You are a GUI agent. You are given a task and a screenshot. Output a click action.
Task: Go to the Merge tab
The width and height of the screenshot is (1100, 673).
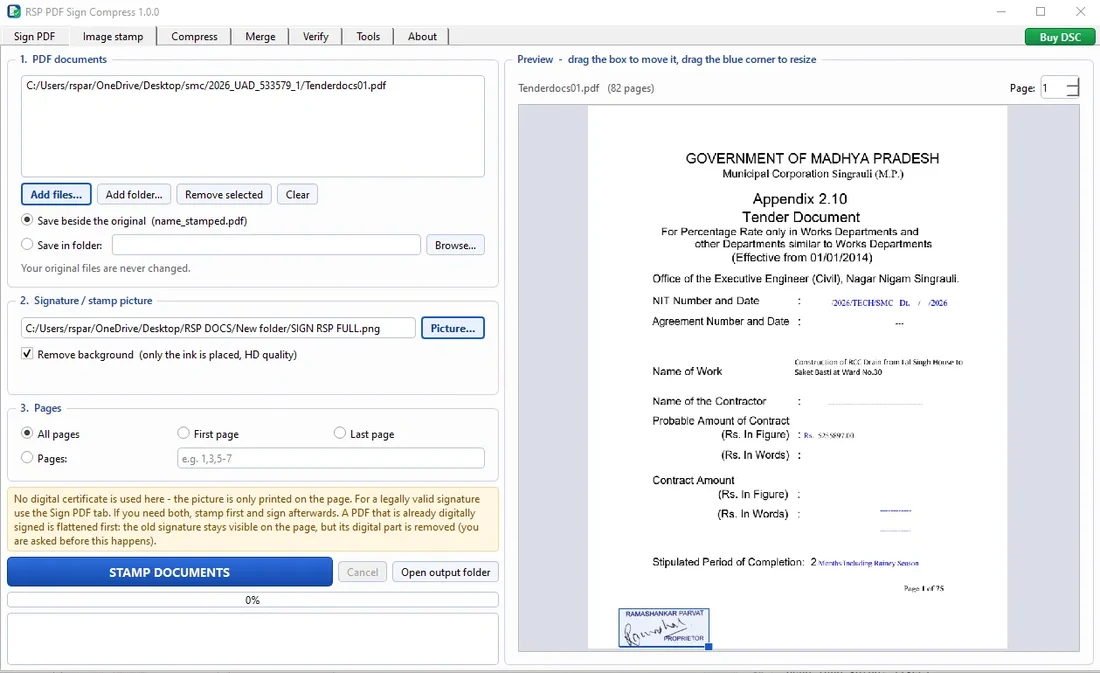(260, 36)
